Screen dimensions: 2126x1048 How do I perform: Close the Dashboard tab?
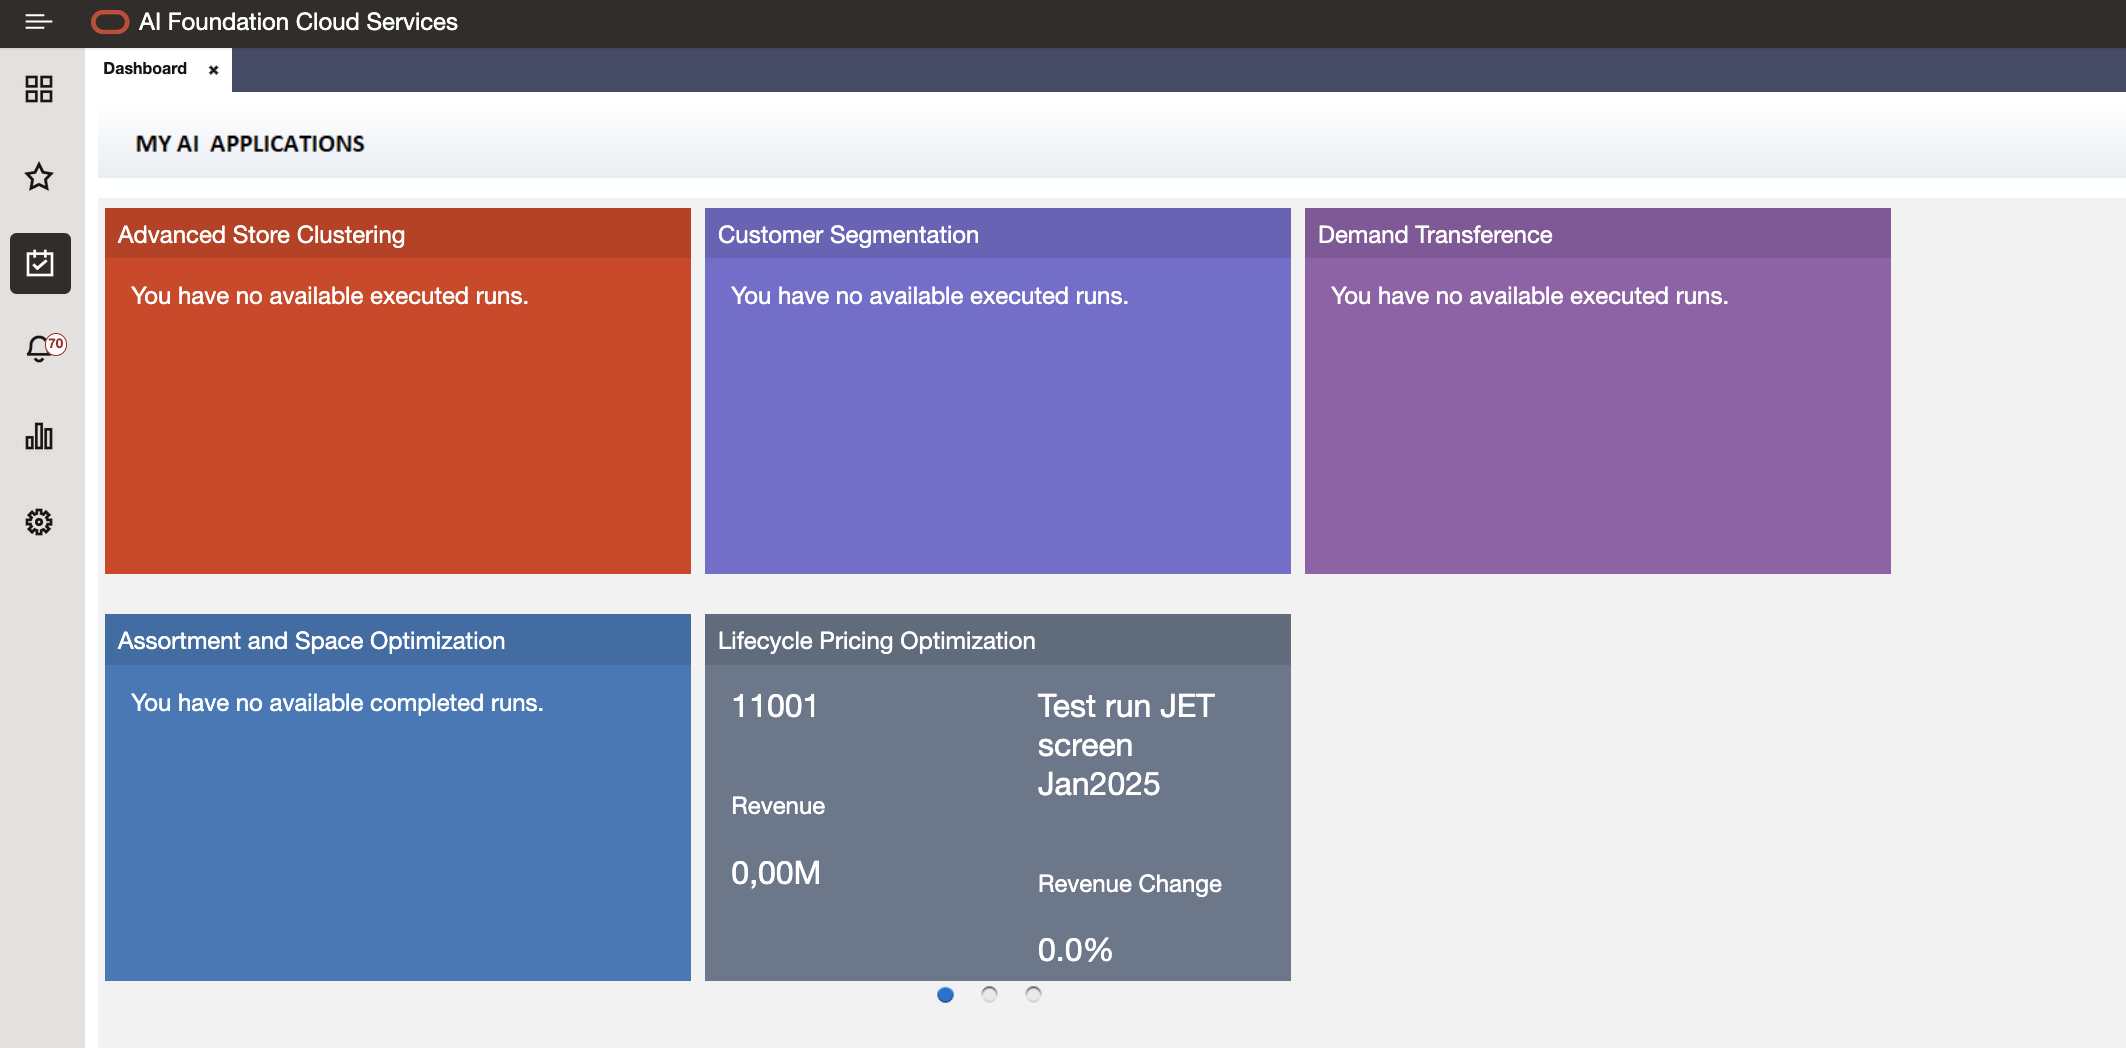click(213, 70)
